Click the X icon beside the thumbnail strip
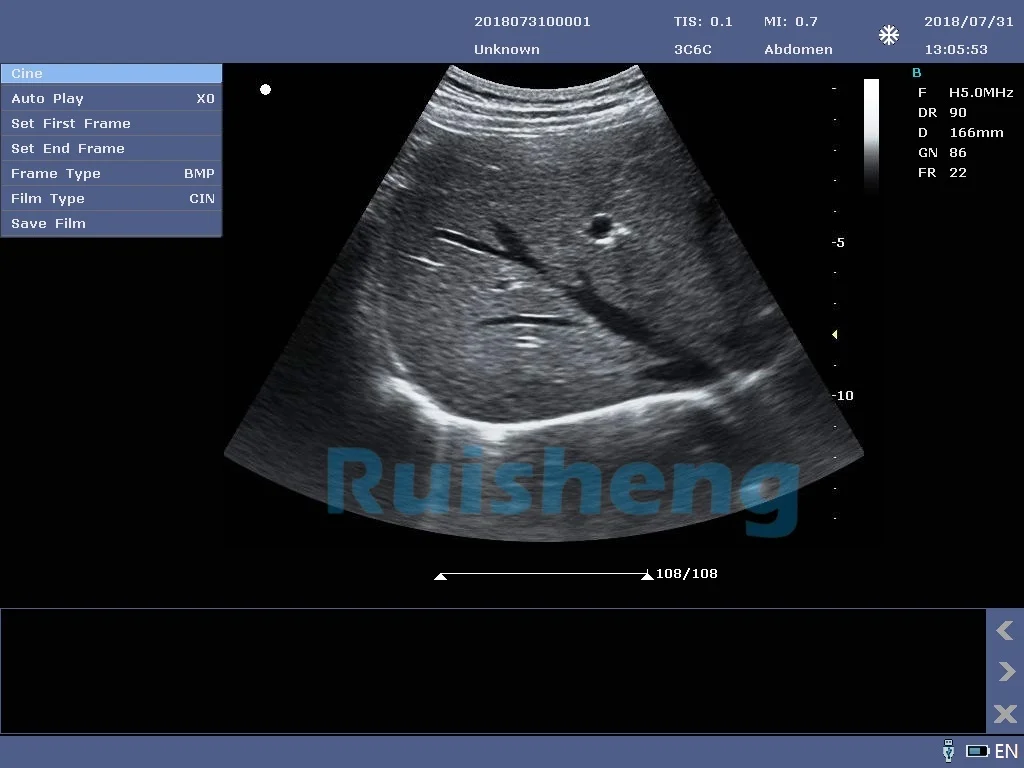Screen dimensions: 1024x768 tap(1005, 713)
